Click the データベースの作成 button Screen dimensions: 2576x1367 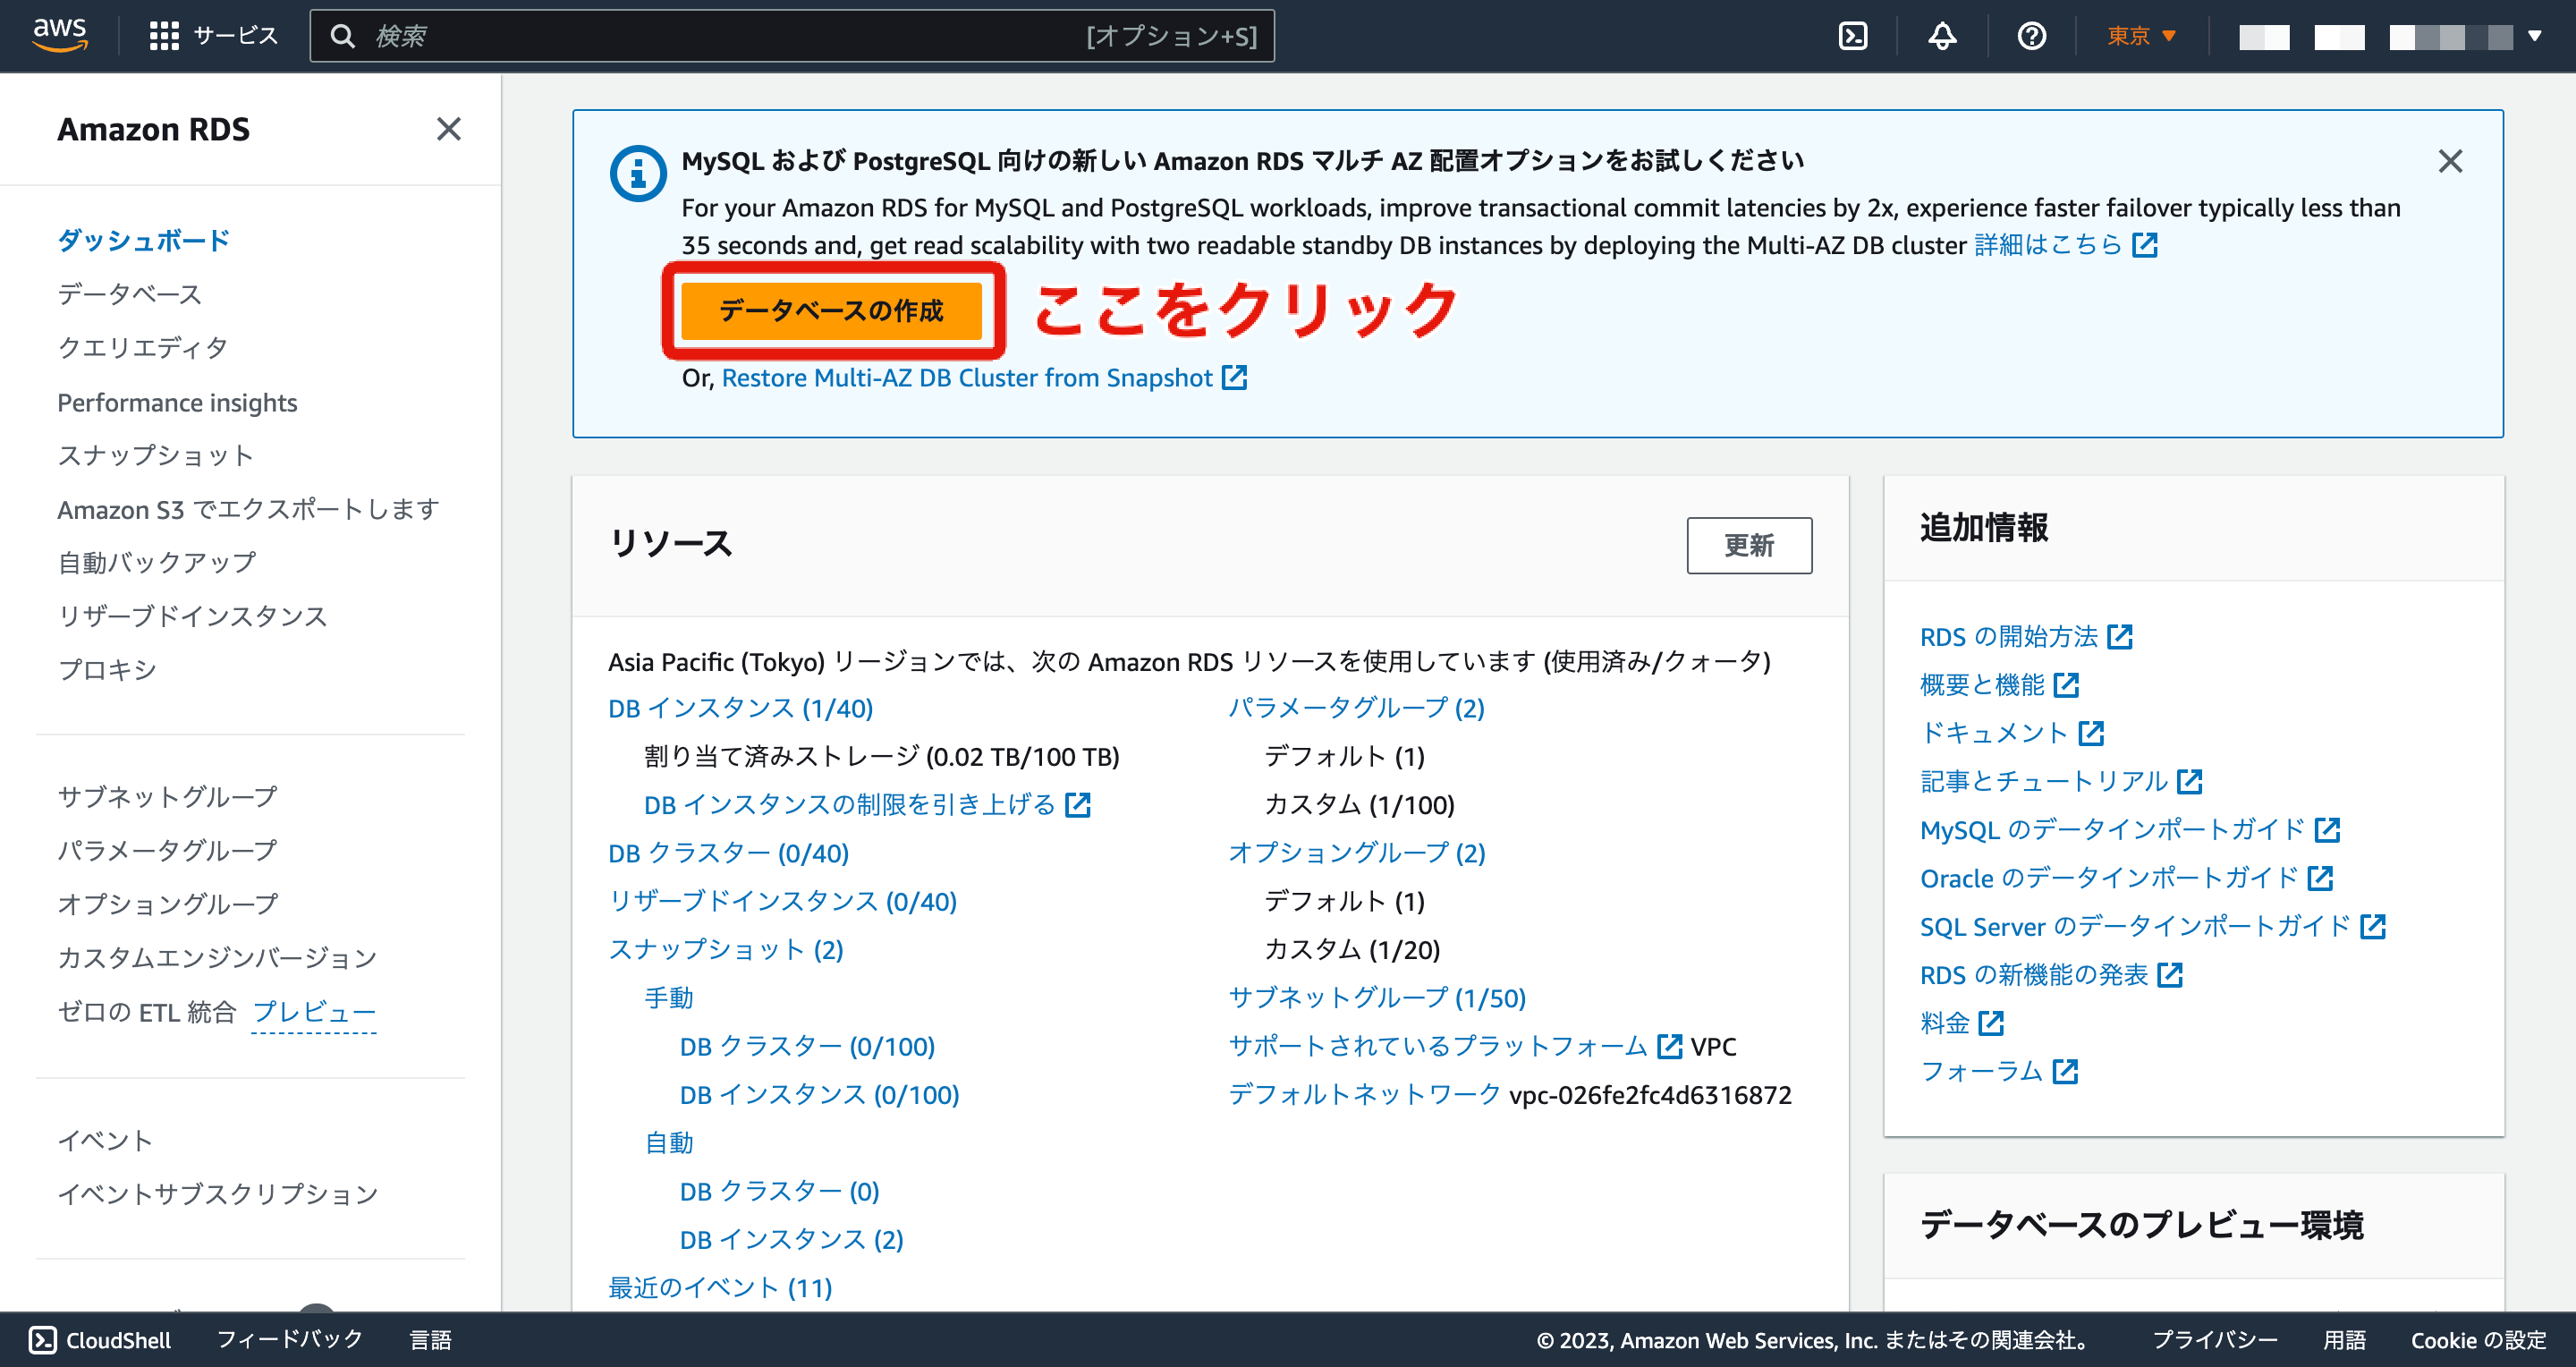(831, 311)
